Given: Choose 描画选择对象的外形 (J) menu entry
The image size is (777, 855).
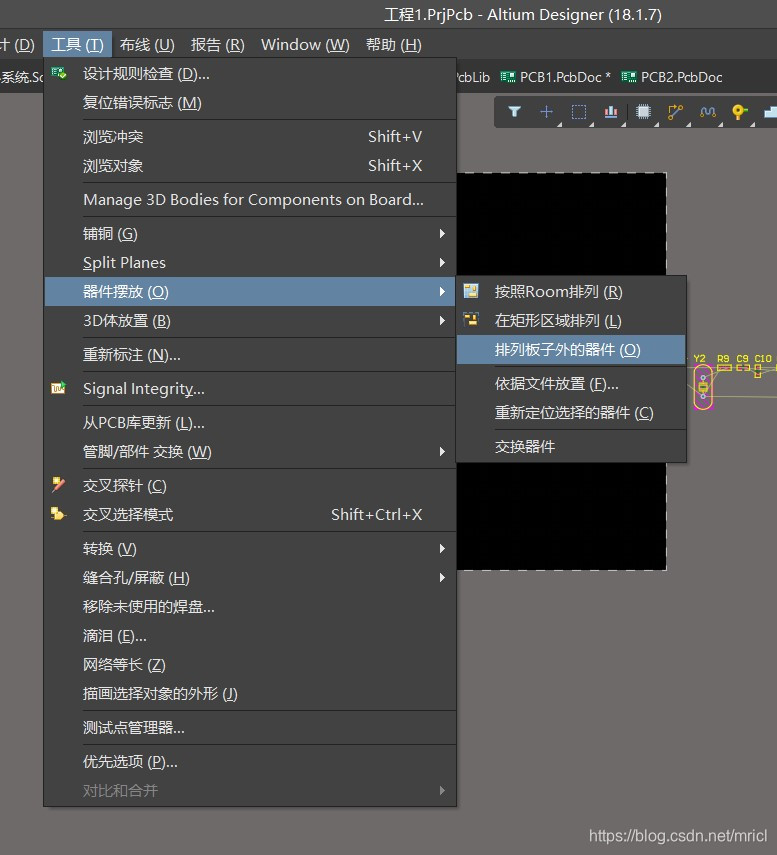Looking at the screenshot, I should pos(250,694).
